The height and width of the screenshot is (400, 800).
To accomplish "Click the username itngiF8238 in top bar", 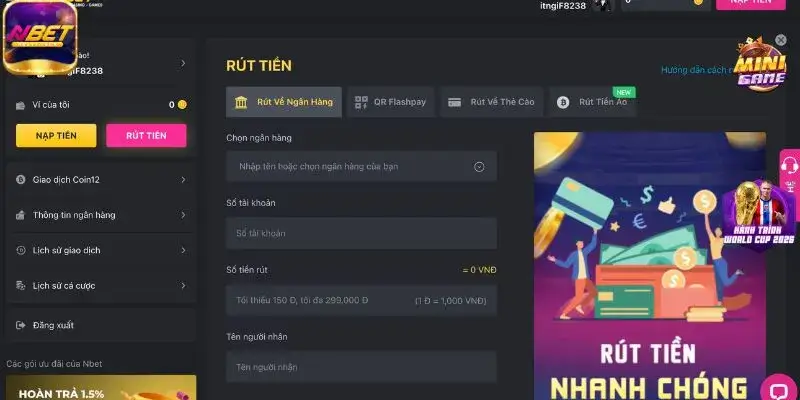I will pos(563,6).
